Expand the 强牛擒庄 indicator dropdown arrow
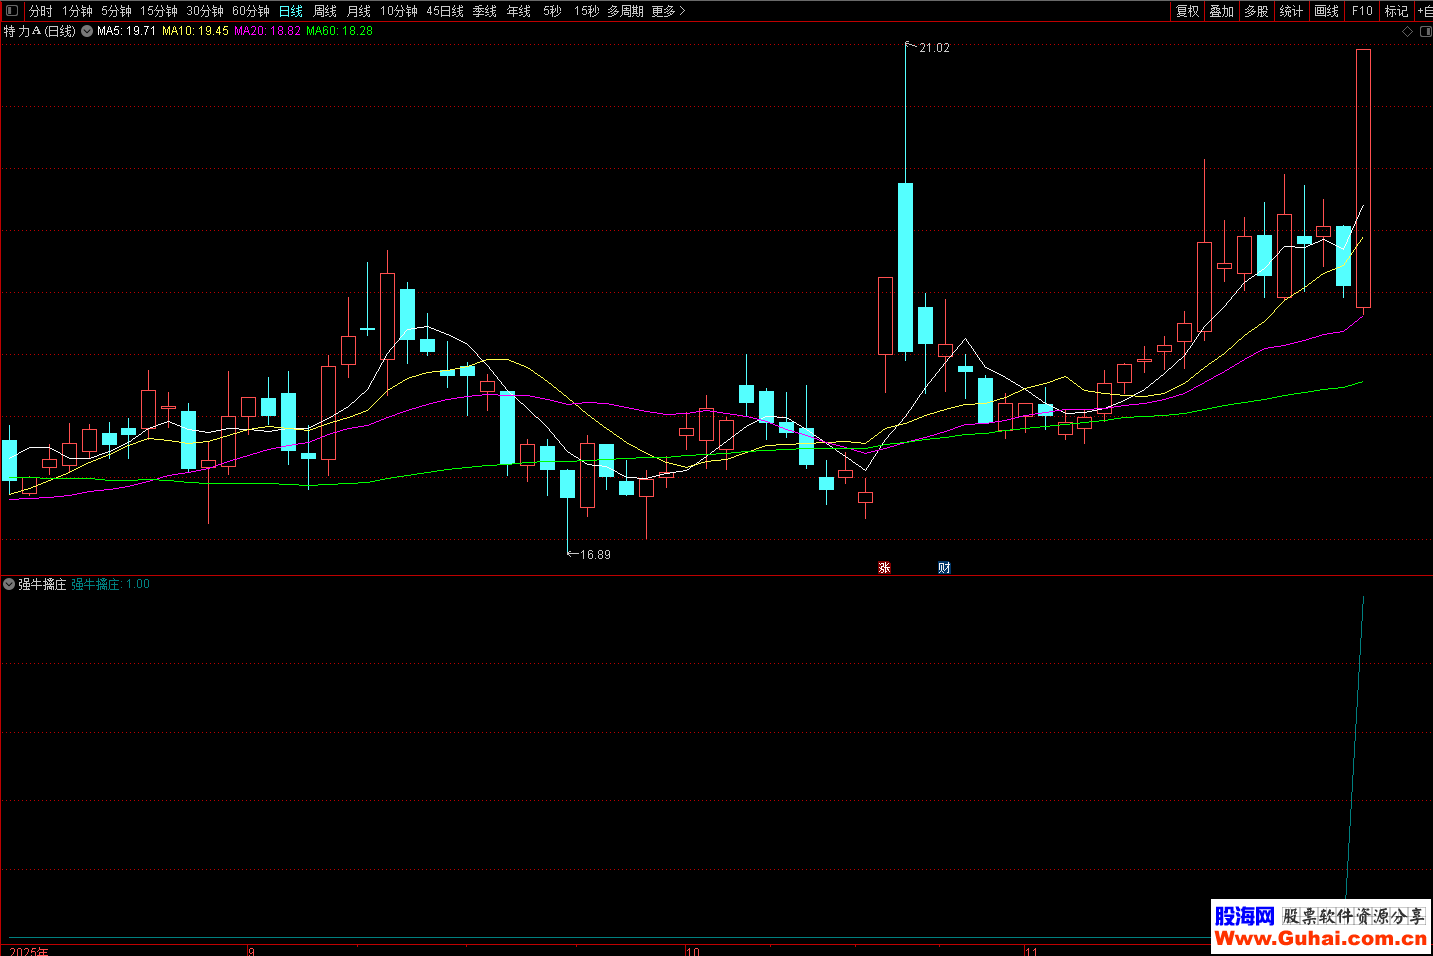 [x=9, y=584]
